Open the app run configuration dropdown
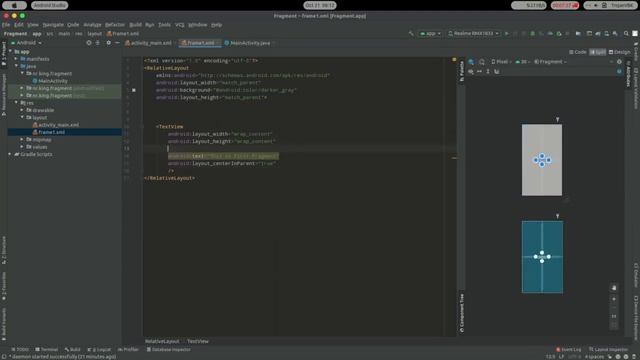This screenshot has width=640, height=360. point(431,33)
